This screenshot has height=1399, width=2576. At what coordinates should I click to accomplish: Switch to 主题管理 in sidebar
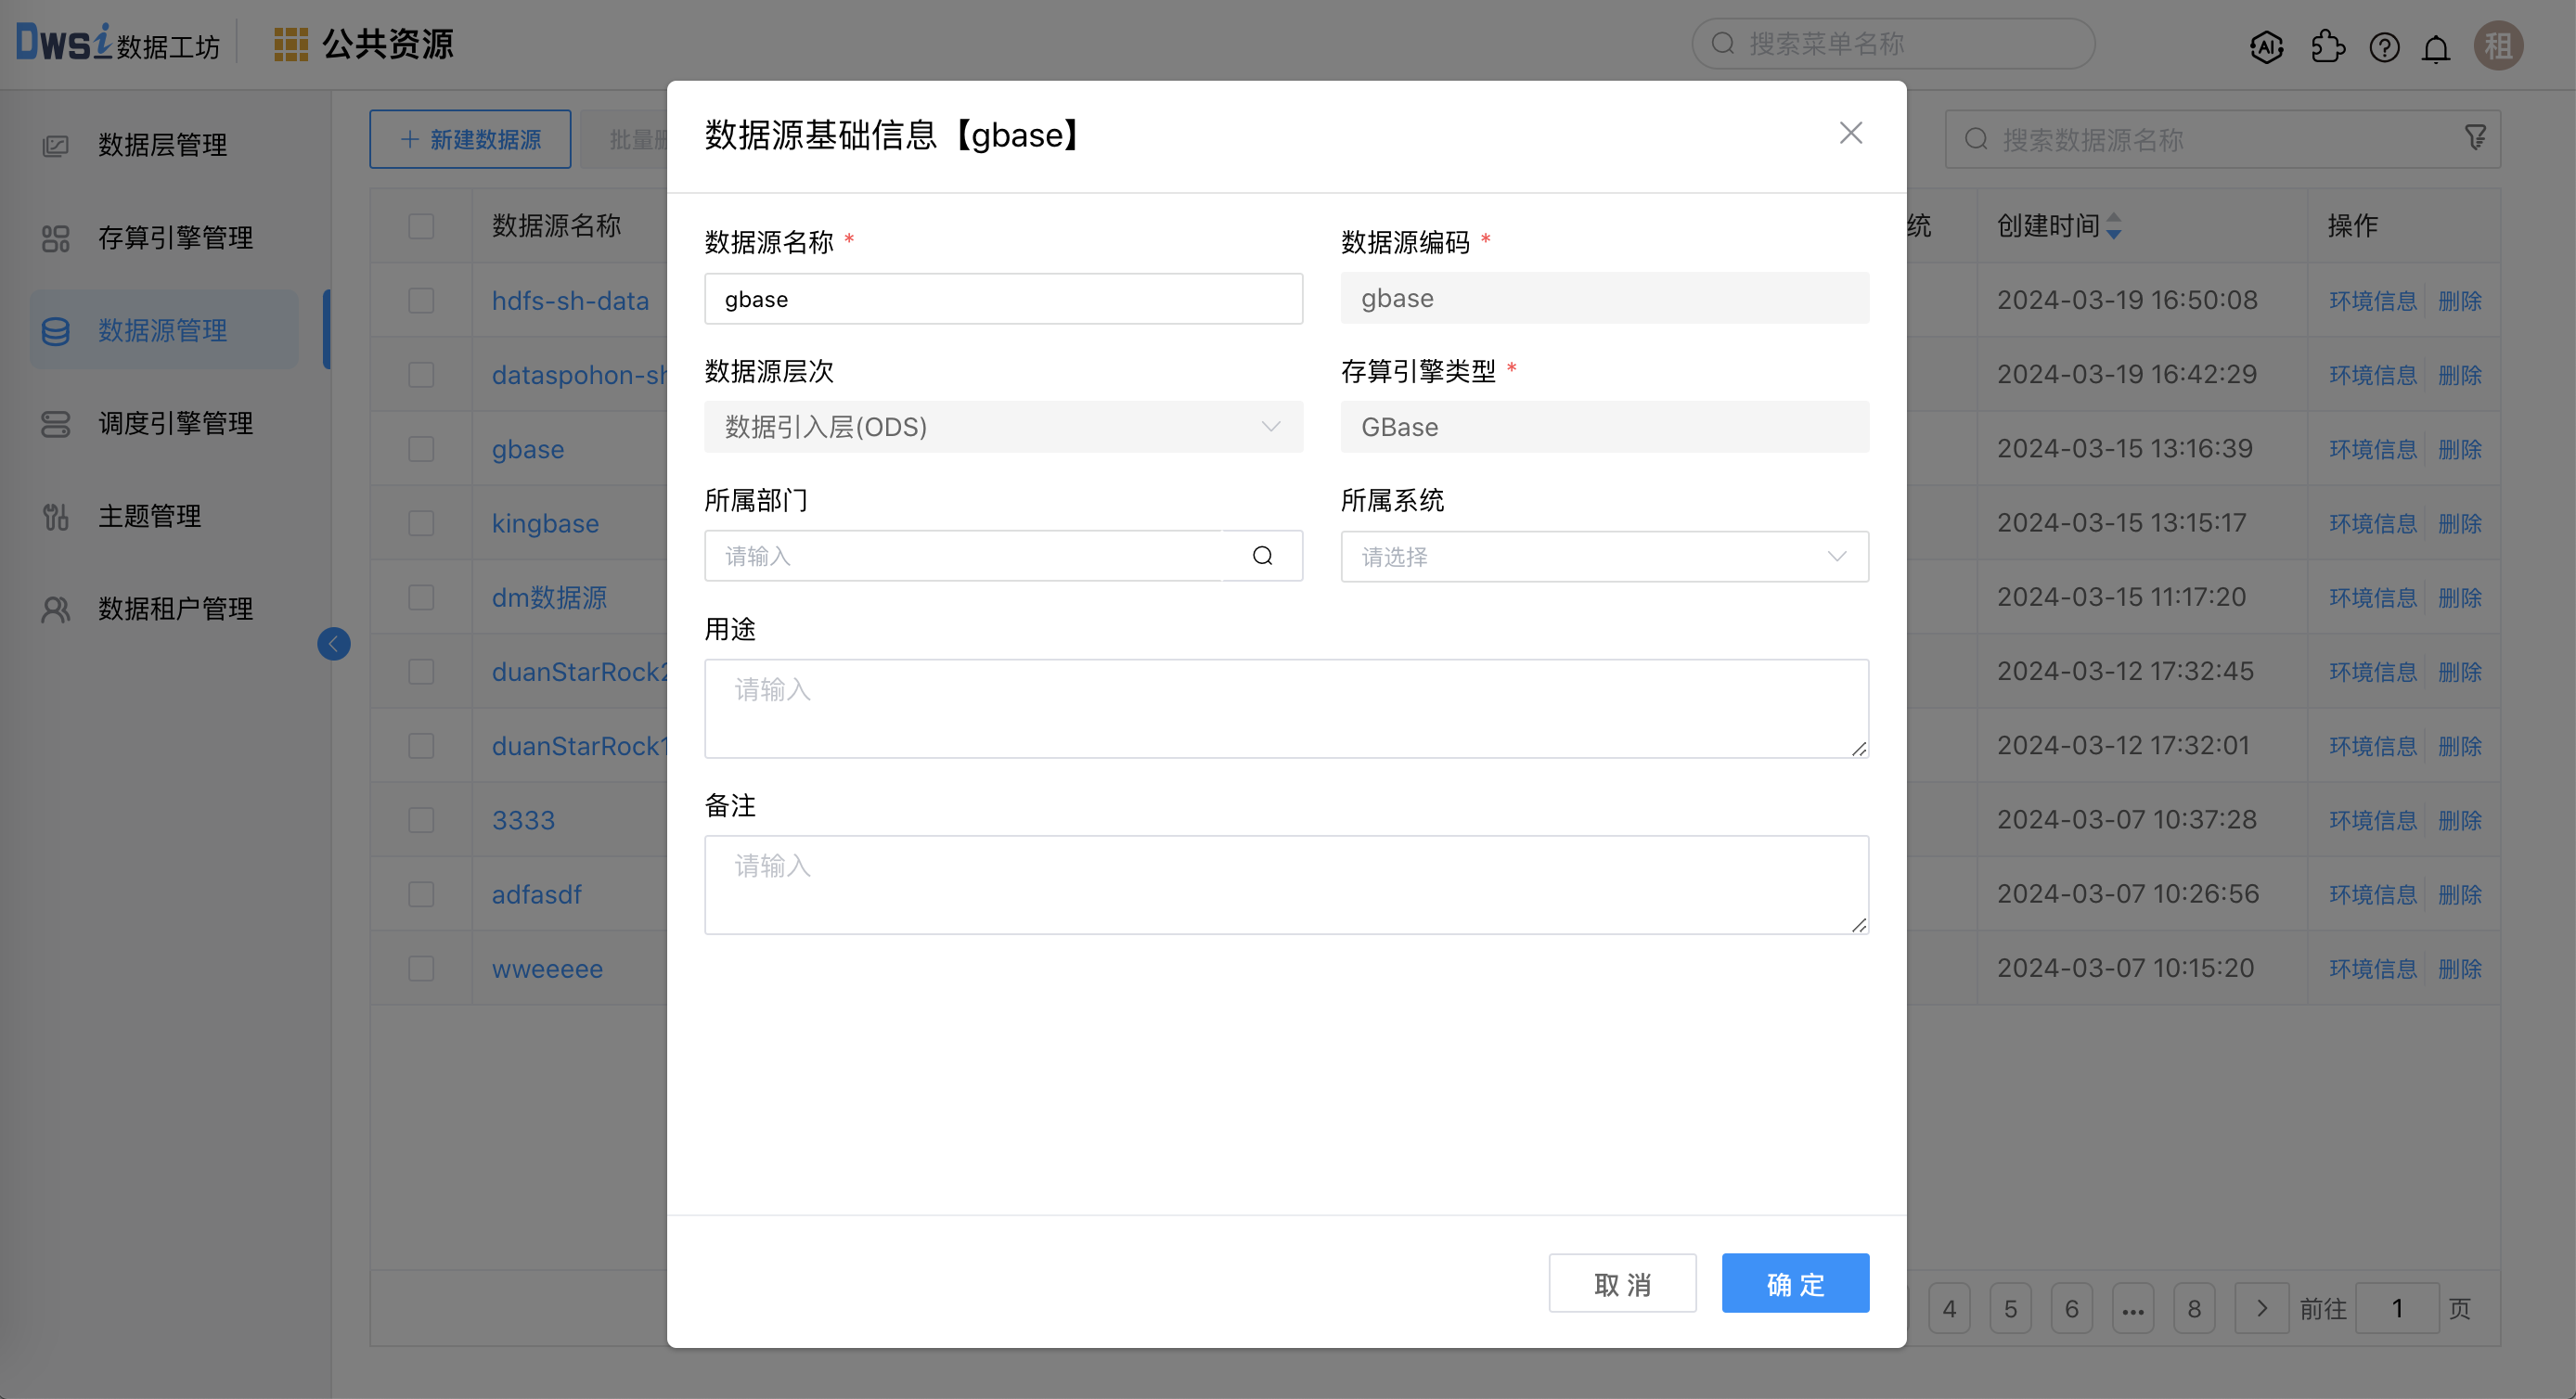(x=150, y=516)
